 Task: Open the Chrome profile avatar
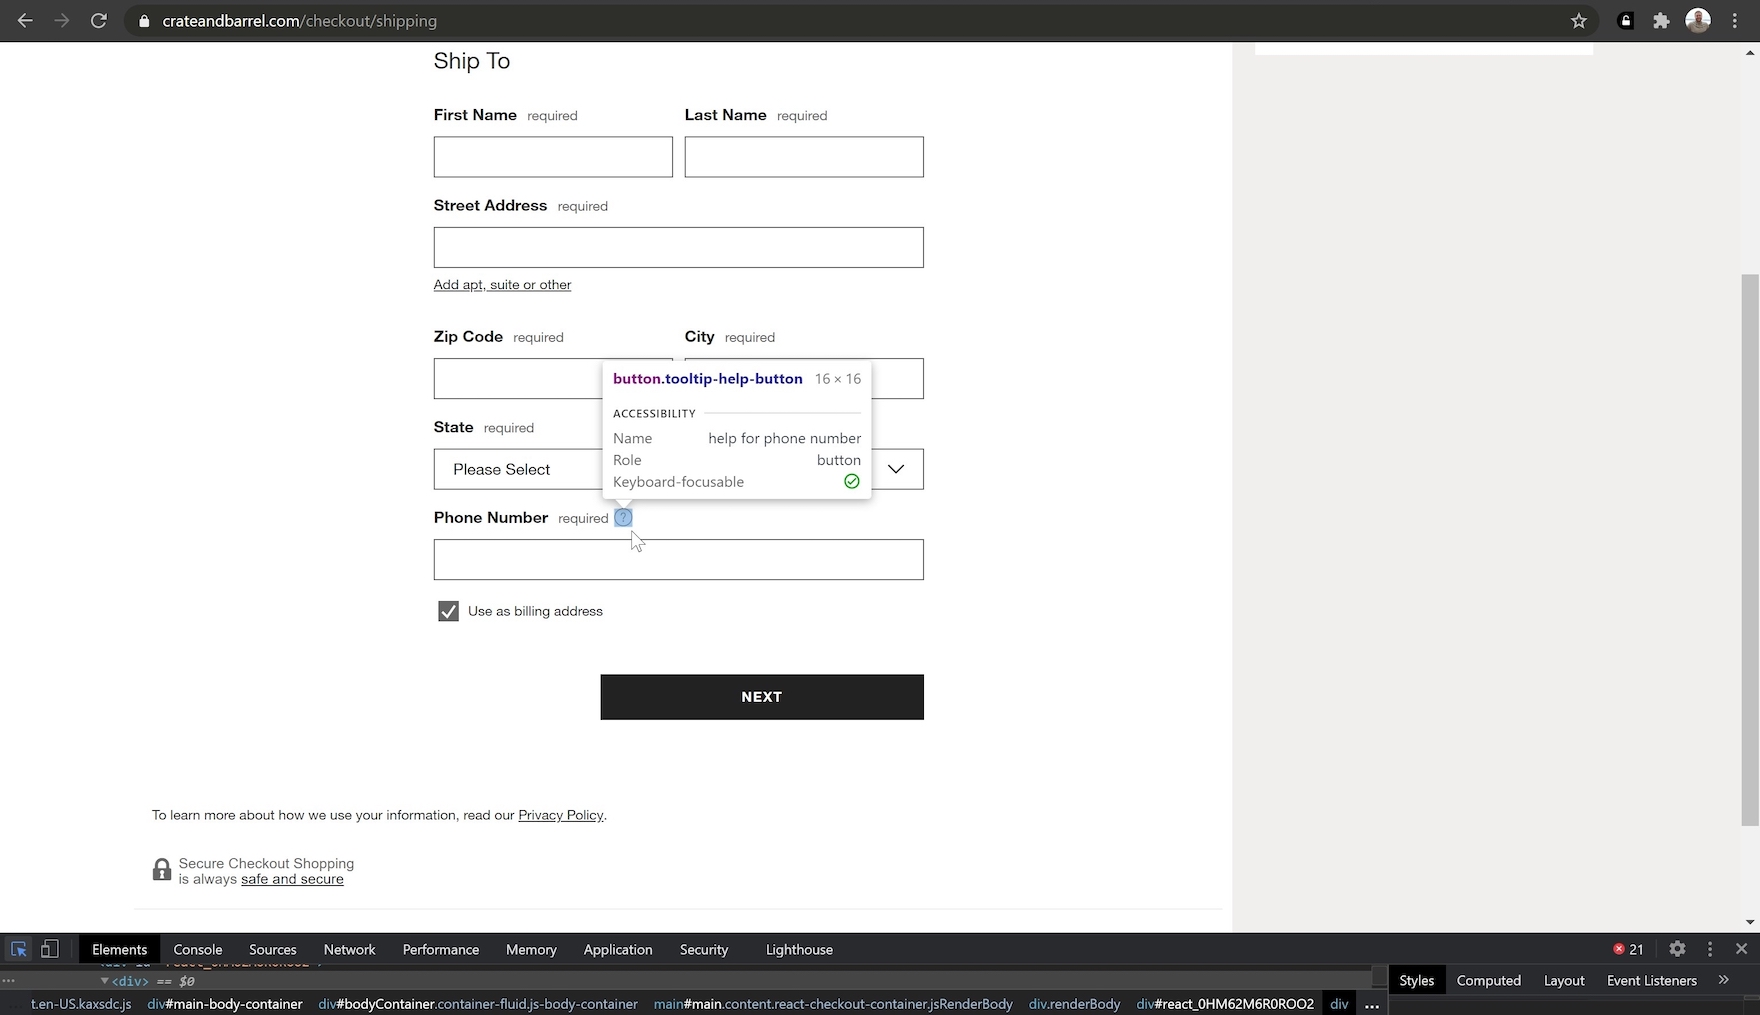[x=1697, y=21]
